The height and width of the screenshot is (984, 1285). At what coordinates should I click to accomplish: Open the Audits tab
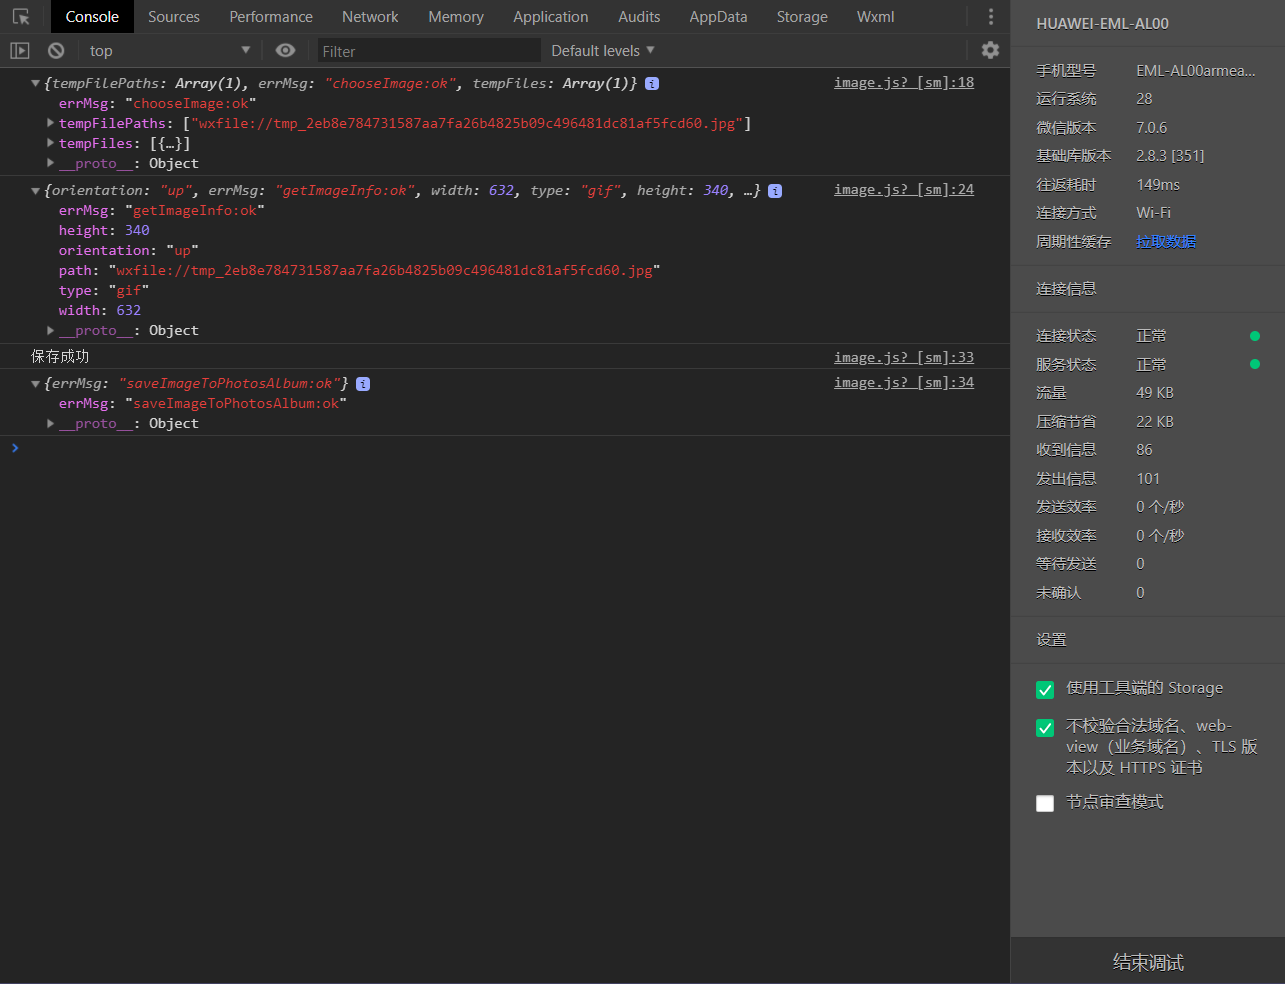tap(639, 17)
